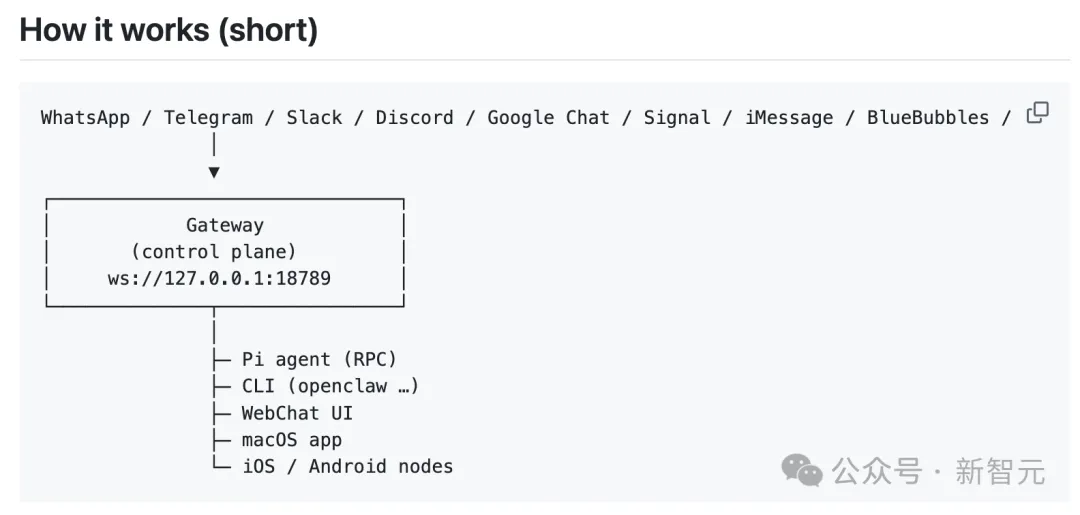Click the word WhatsApp in the code block
The height and width of the screenshot is (515, 1080).
[x=85, y=118]
